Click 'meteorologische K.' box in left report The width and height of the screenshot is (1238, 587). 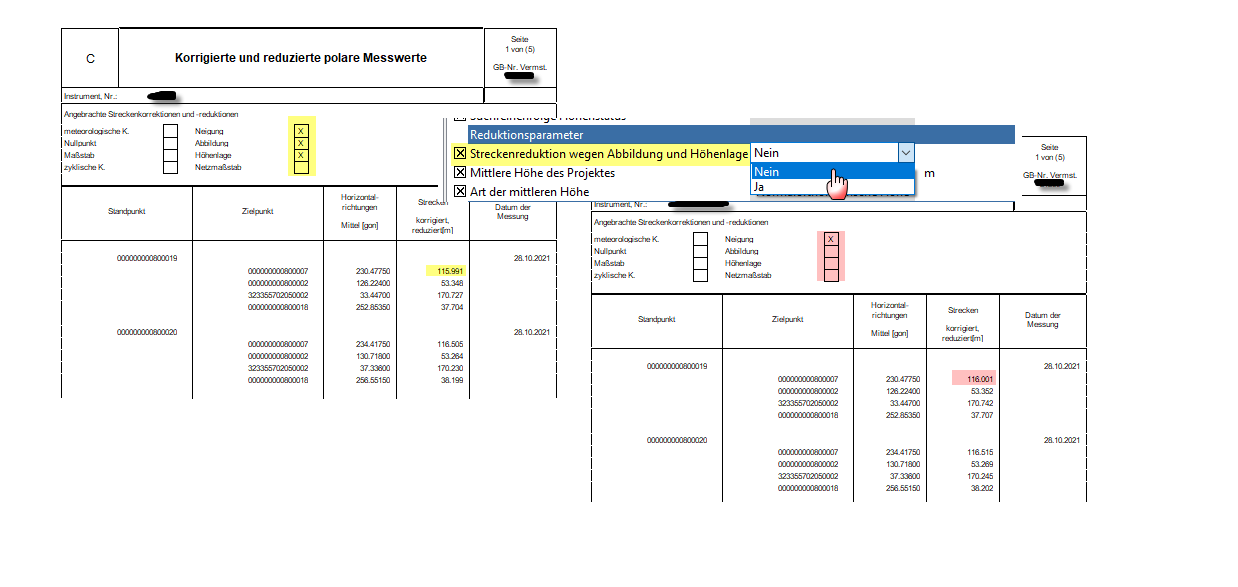point(171,131)
